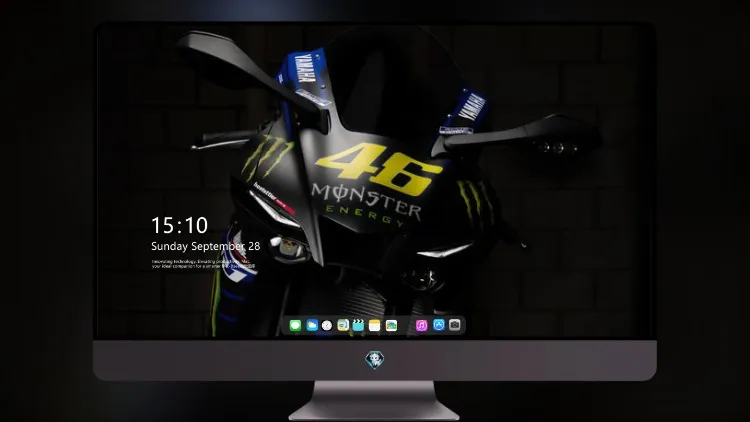
Task: Click the Sunday September 28 date text
Action: click(206, 246)
